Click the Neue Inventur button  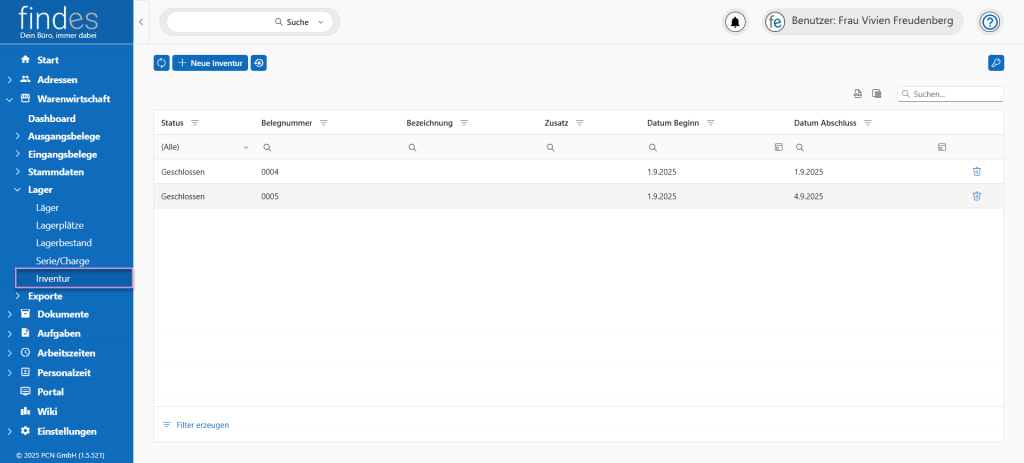click(210, 63)
